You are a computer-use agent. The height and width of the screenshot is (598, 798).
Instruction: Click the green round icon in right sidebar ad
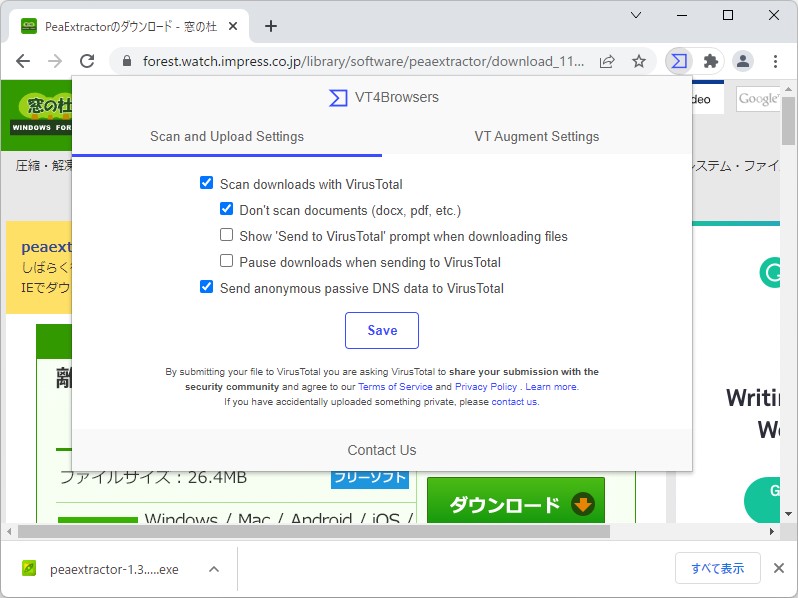[x=770, y=272]
